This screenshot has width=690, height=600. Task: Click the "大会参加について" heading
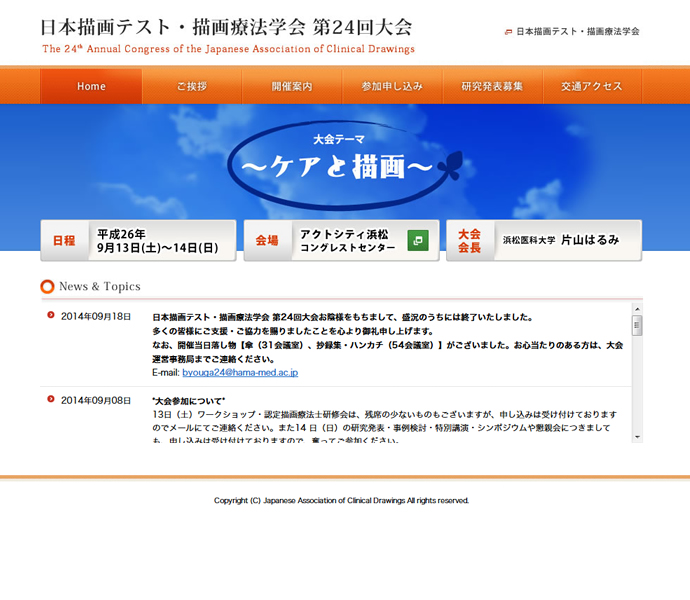(188, 401)
